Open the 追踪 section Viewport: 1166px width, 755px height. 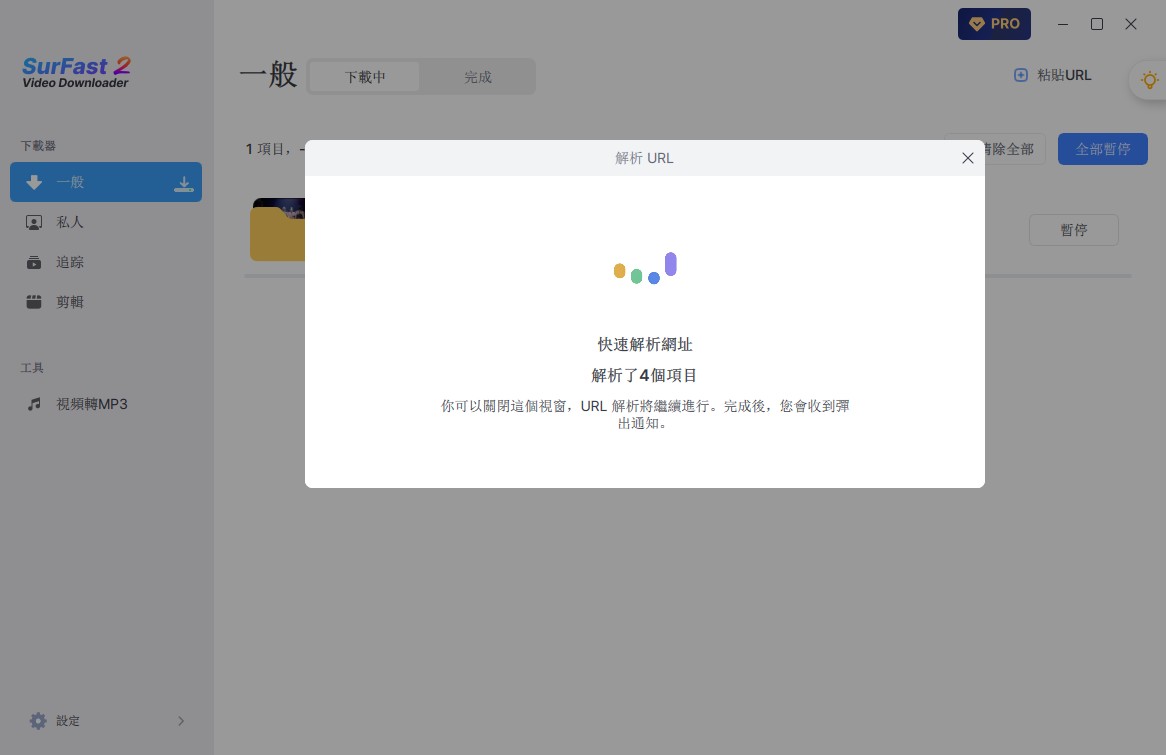(x=106, y=262)
